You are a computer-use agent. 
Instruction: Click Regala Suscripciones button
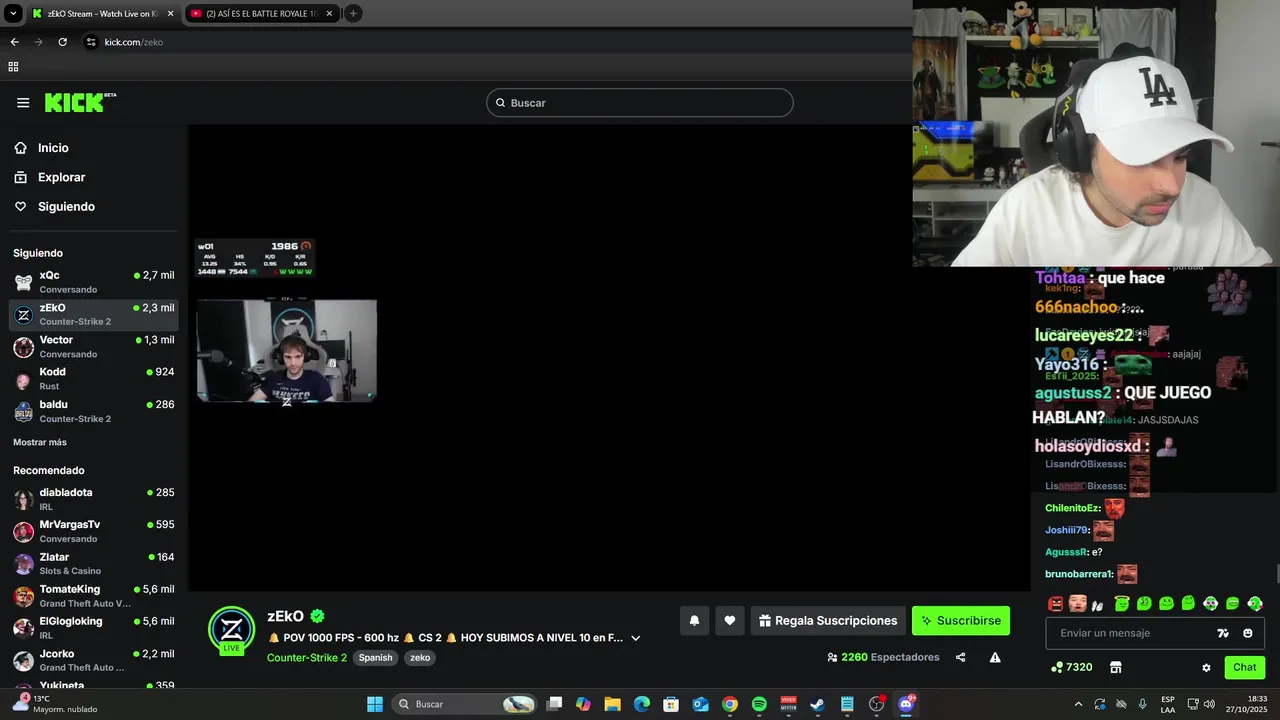pos(828,621)
